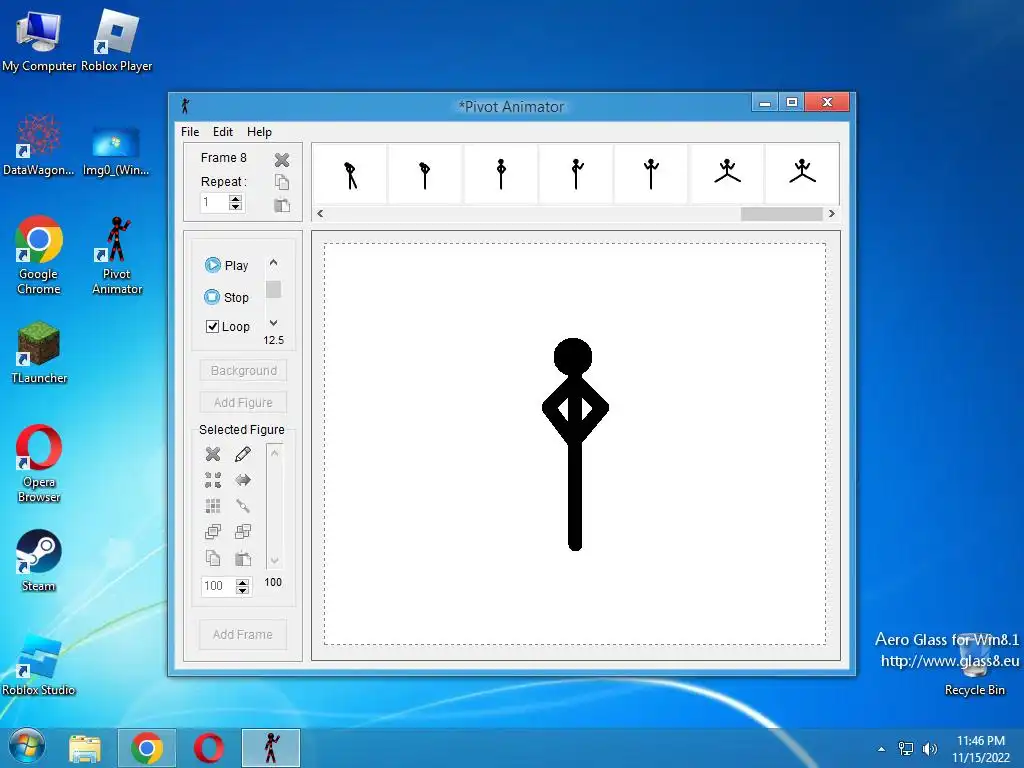Decrease Repeat count spinner

[236, 206]
